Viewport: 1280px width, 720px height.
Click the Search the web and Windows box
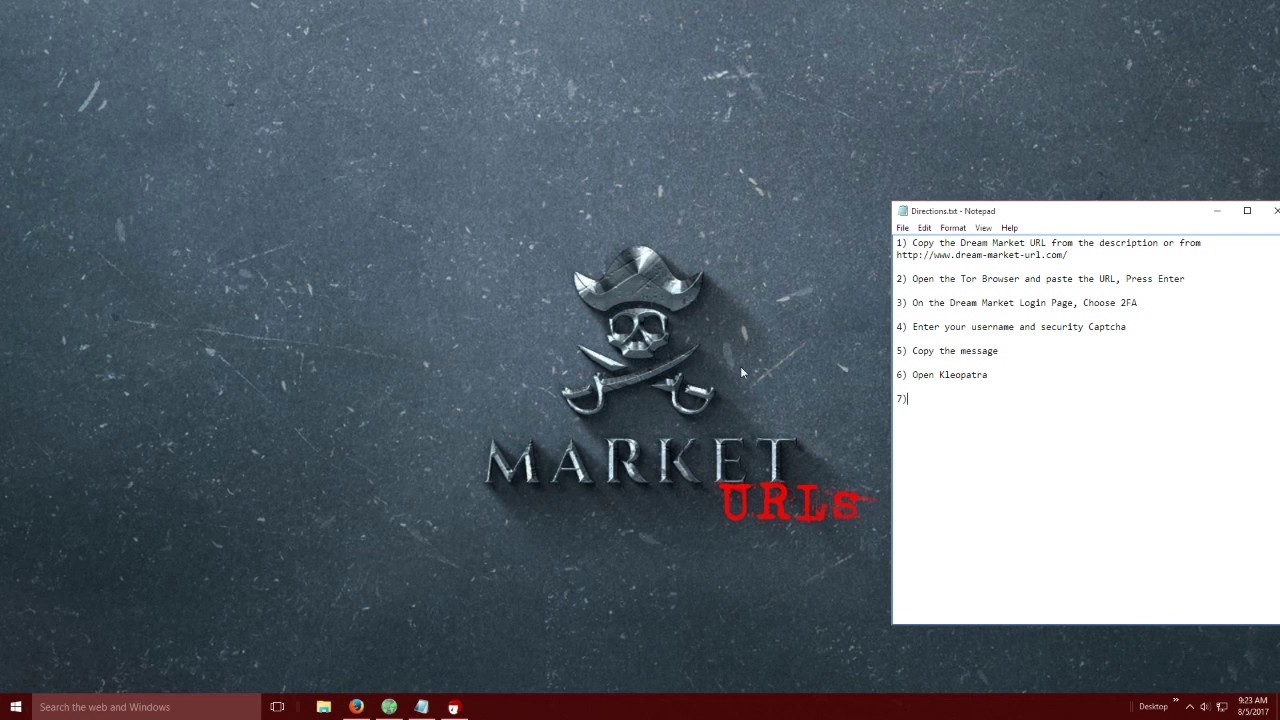click(146, 707)
